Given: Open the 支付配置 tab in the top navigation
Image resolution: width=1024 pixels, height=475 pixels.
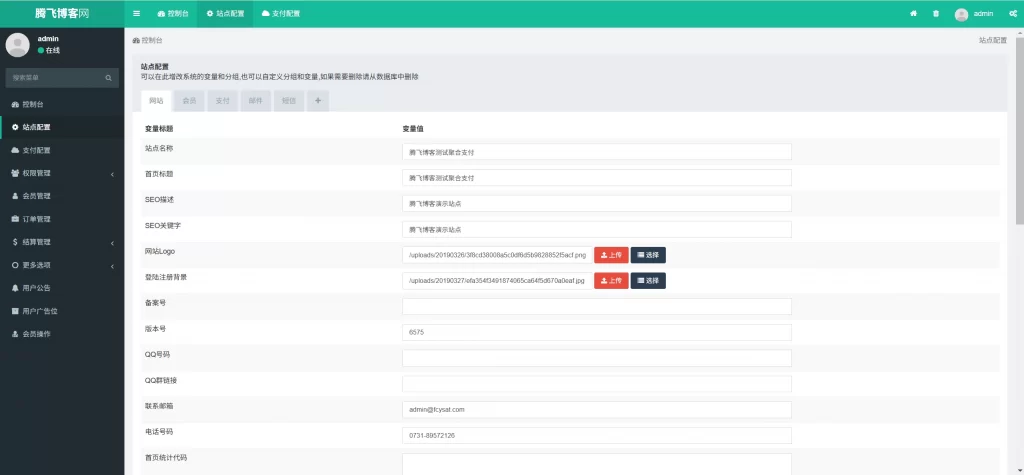Looking at the screenshot, I should pos(280,14).
